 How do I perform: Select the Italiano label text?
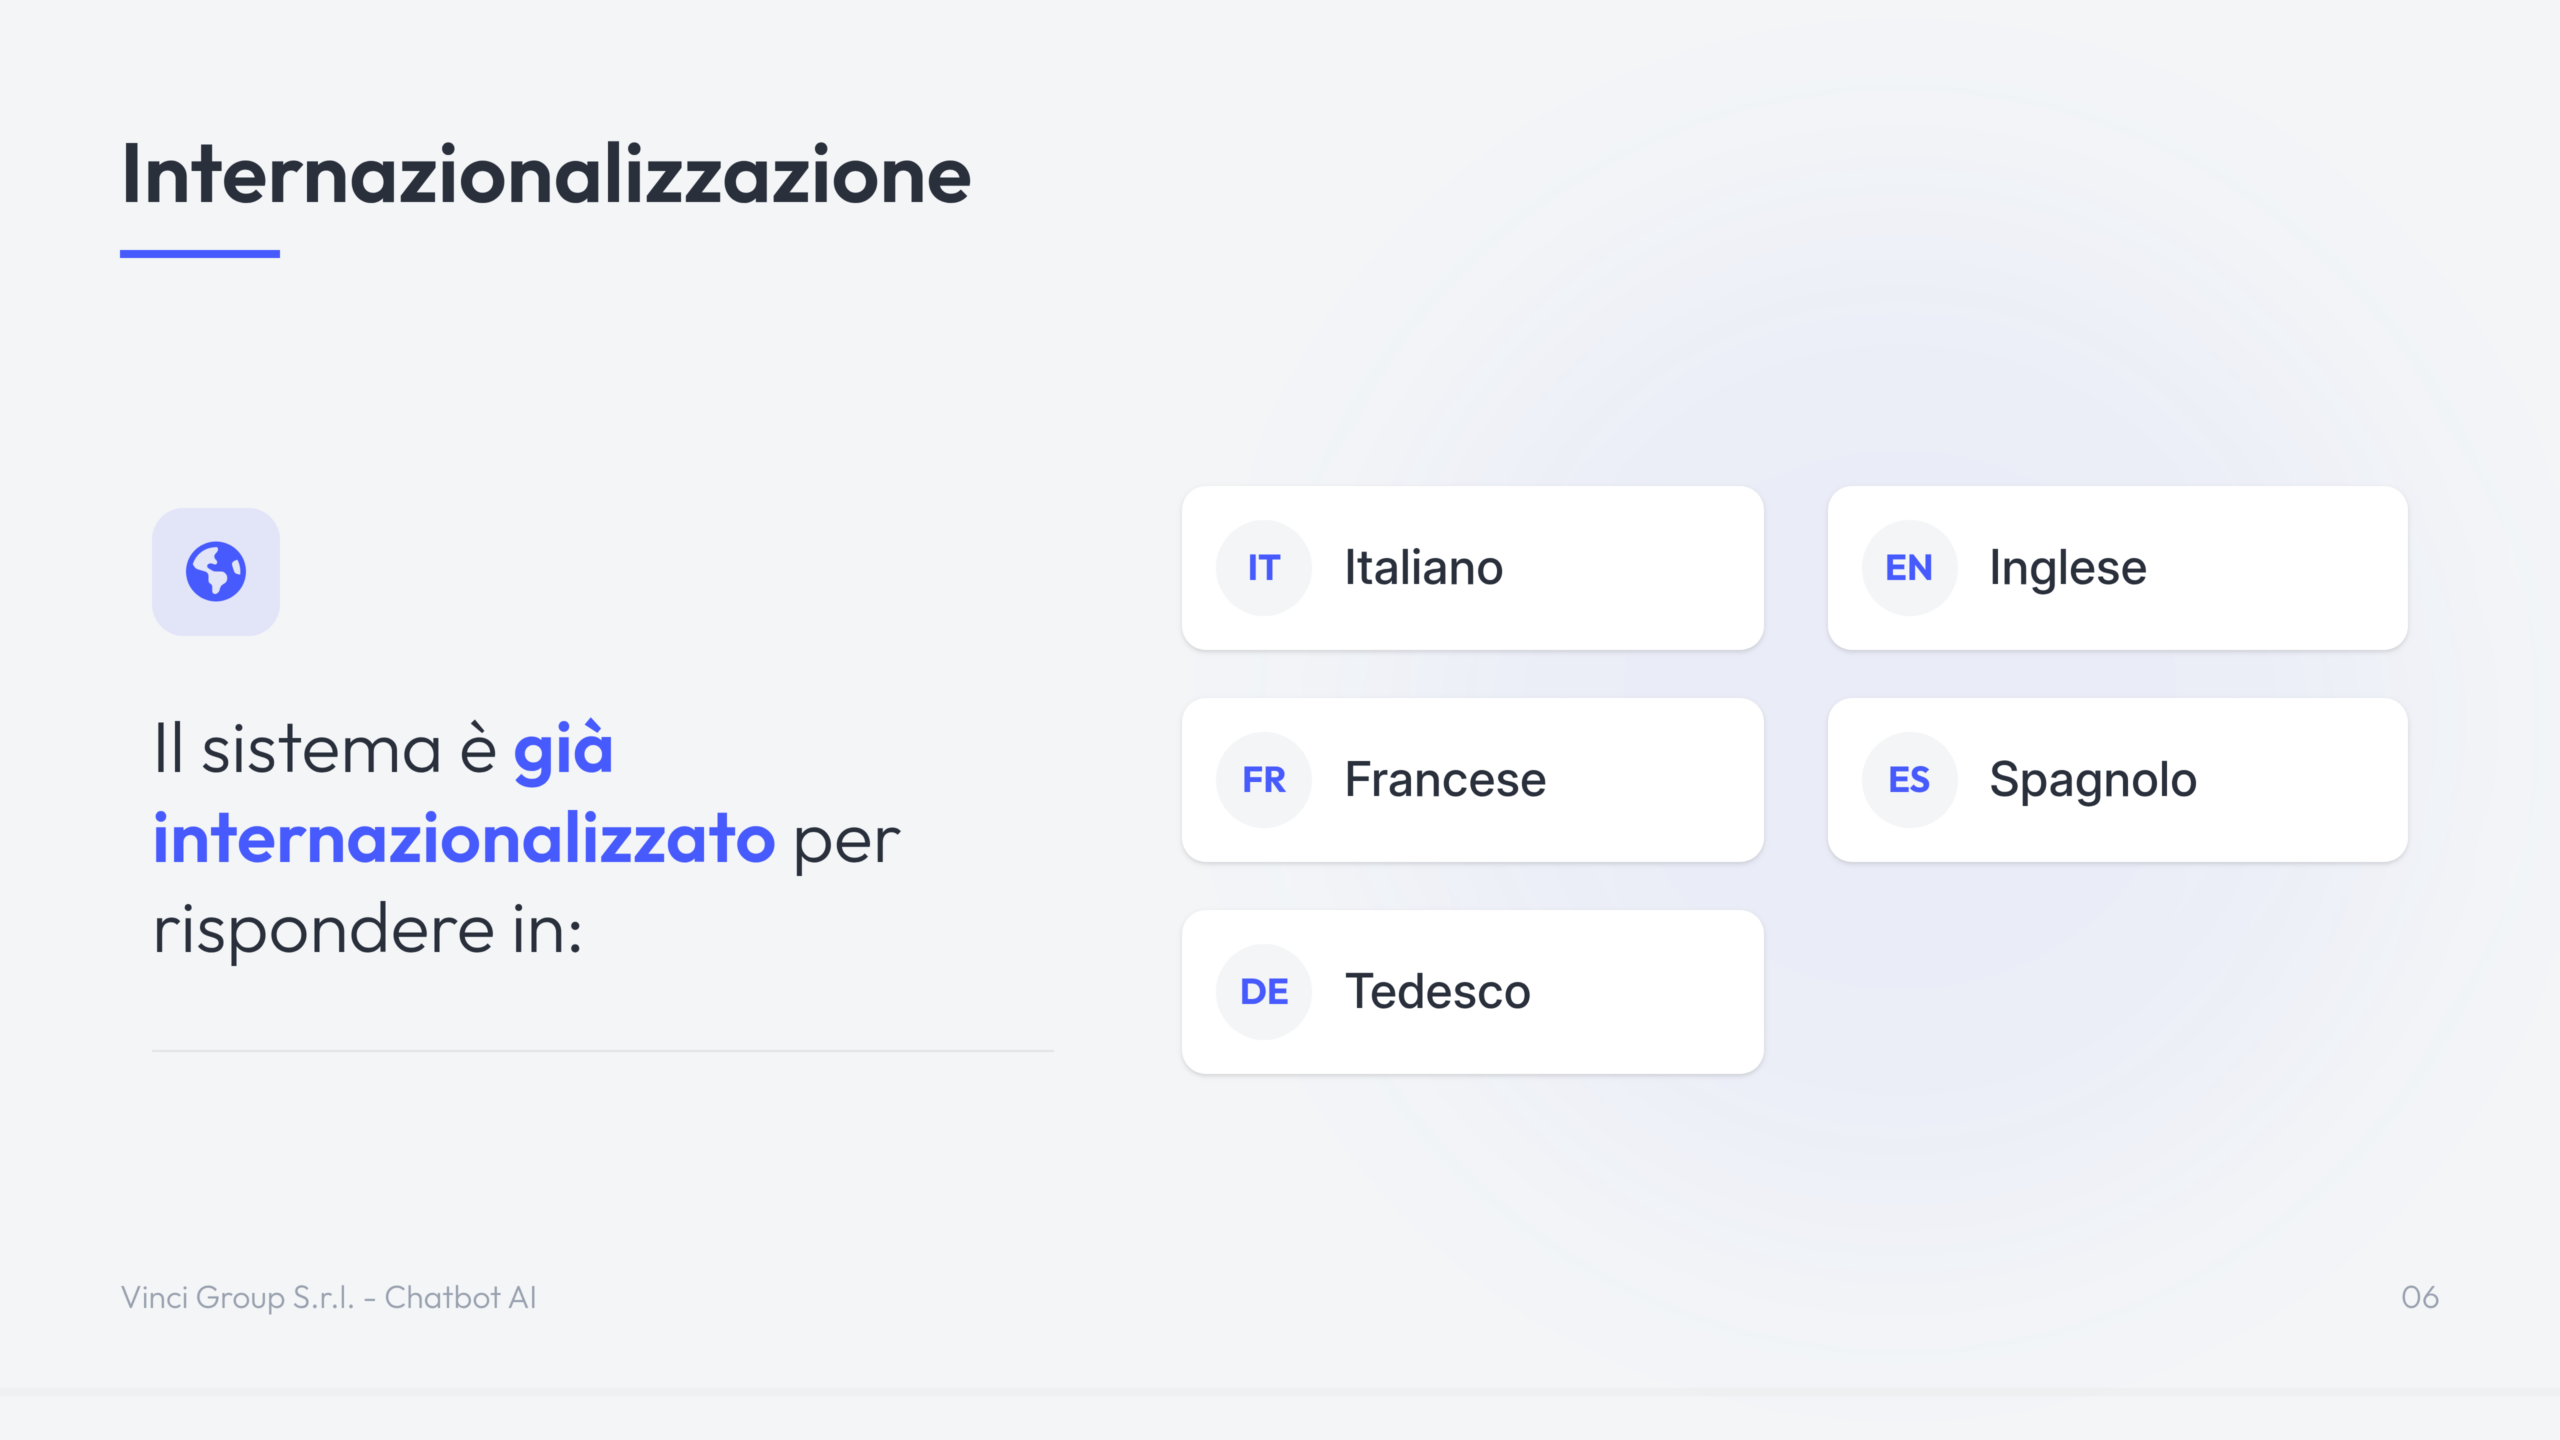pos(1423,568)
